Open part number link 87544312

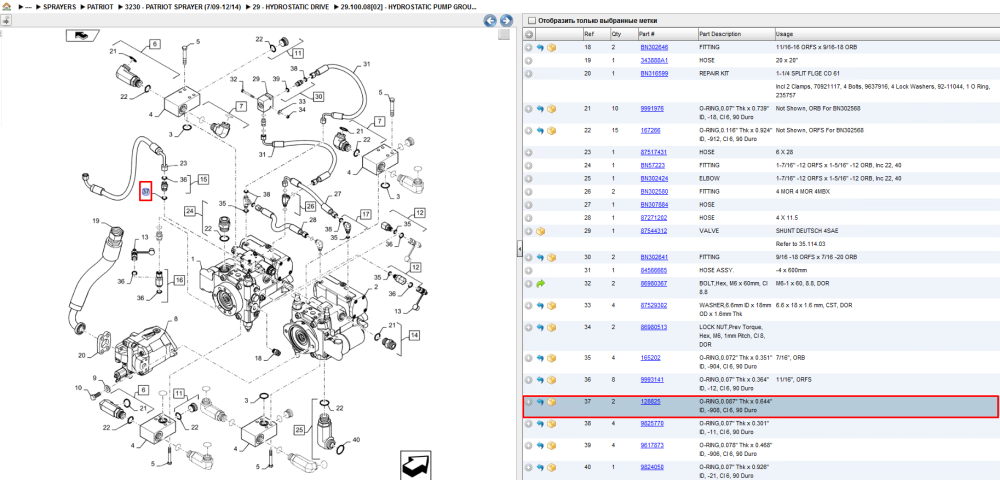(653, 231)
